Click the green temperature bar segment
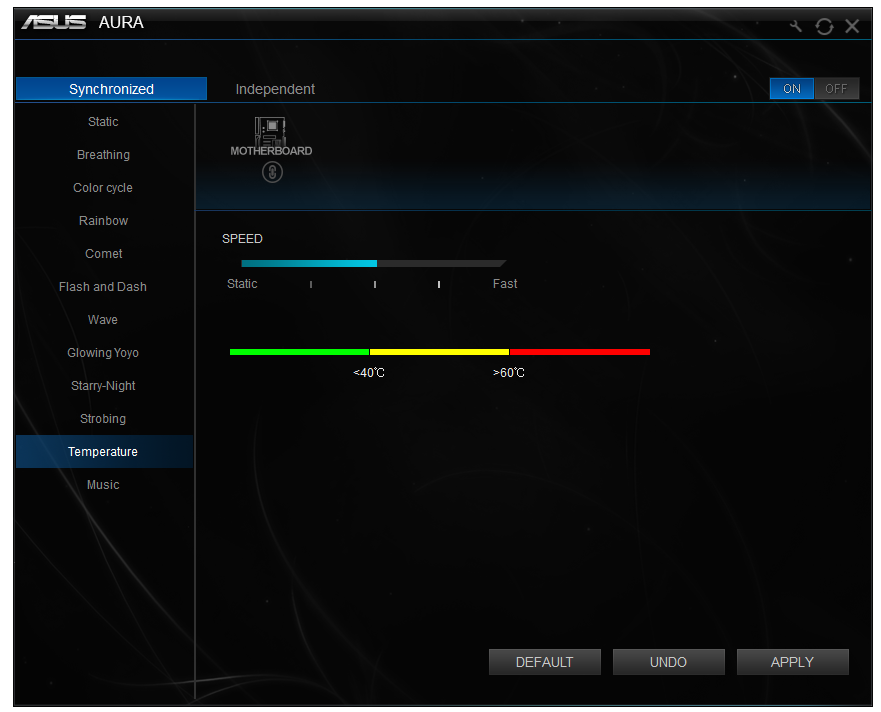 click(x=299, y=352)
